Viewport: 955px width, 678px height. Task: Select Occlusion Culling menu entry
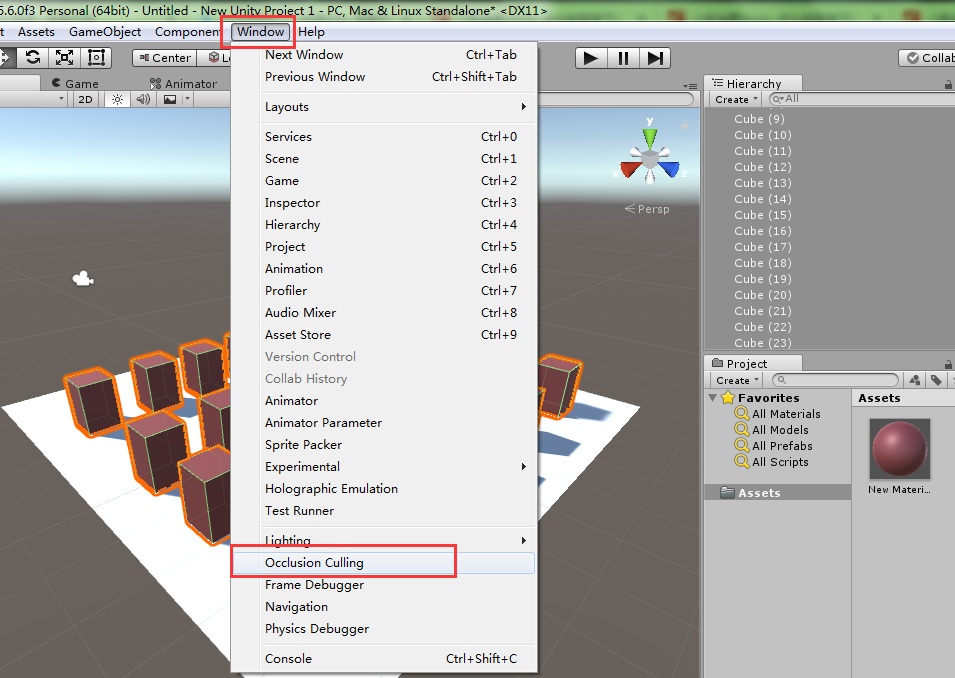click(384, 563)
